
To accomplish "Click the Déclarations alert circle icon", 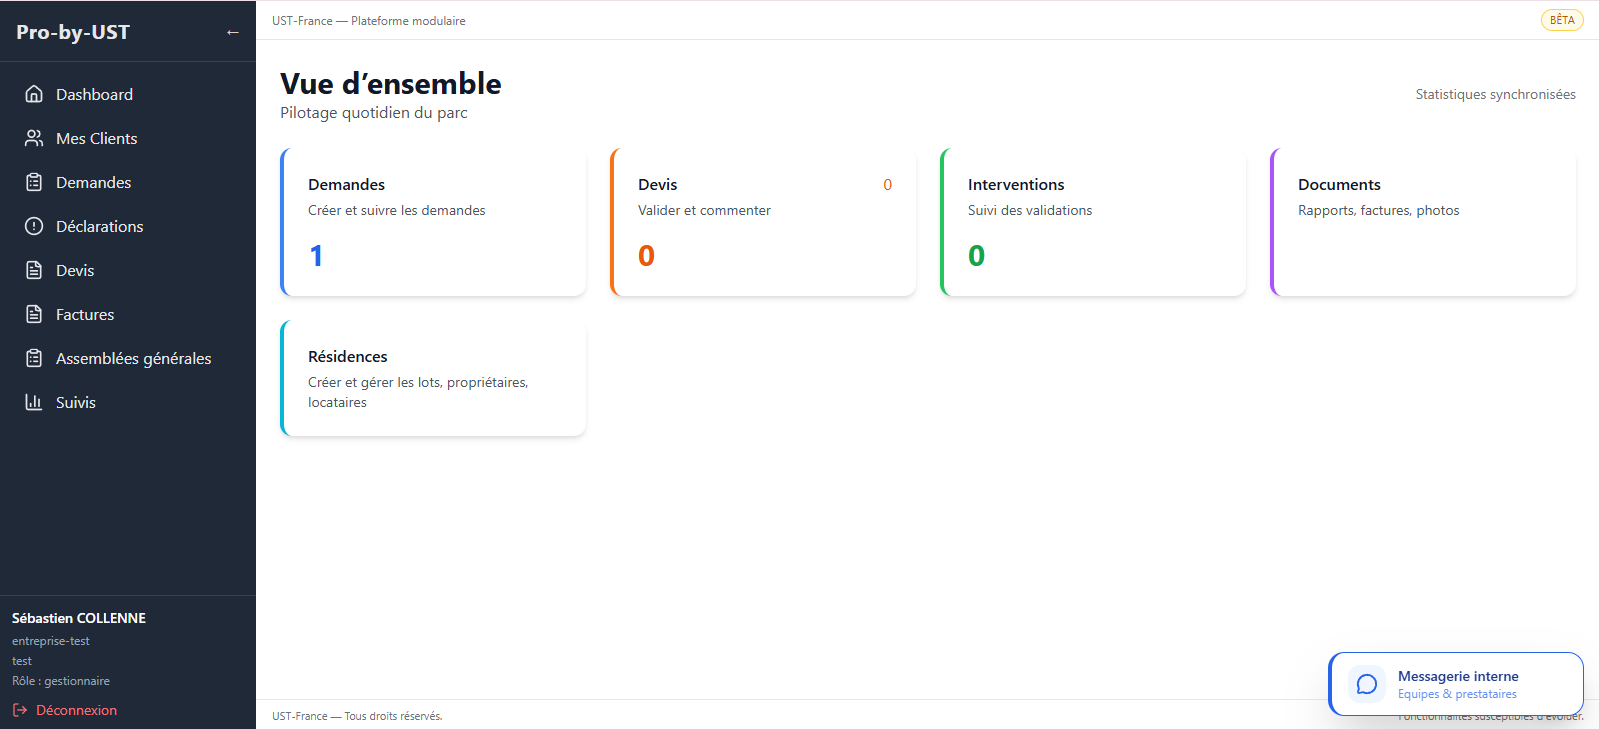I will click(34, 226).
